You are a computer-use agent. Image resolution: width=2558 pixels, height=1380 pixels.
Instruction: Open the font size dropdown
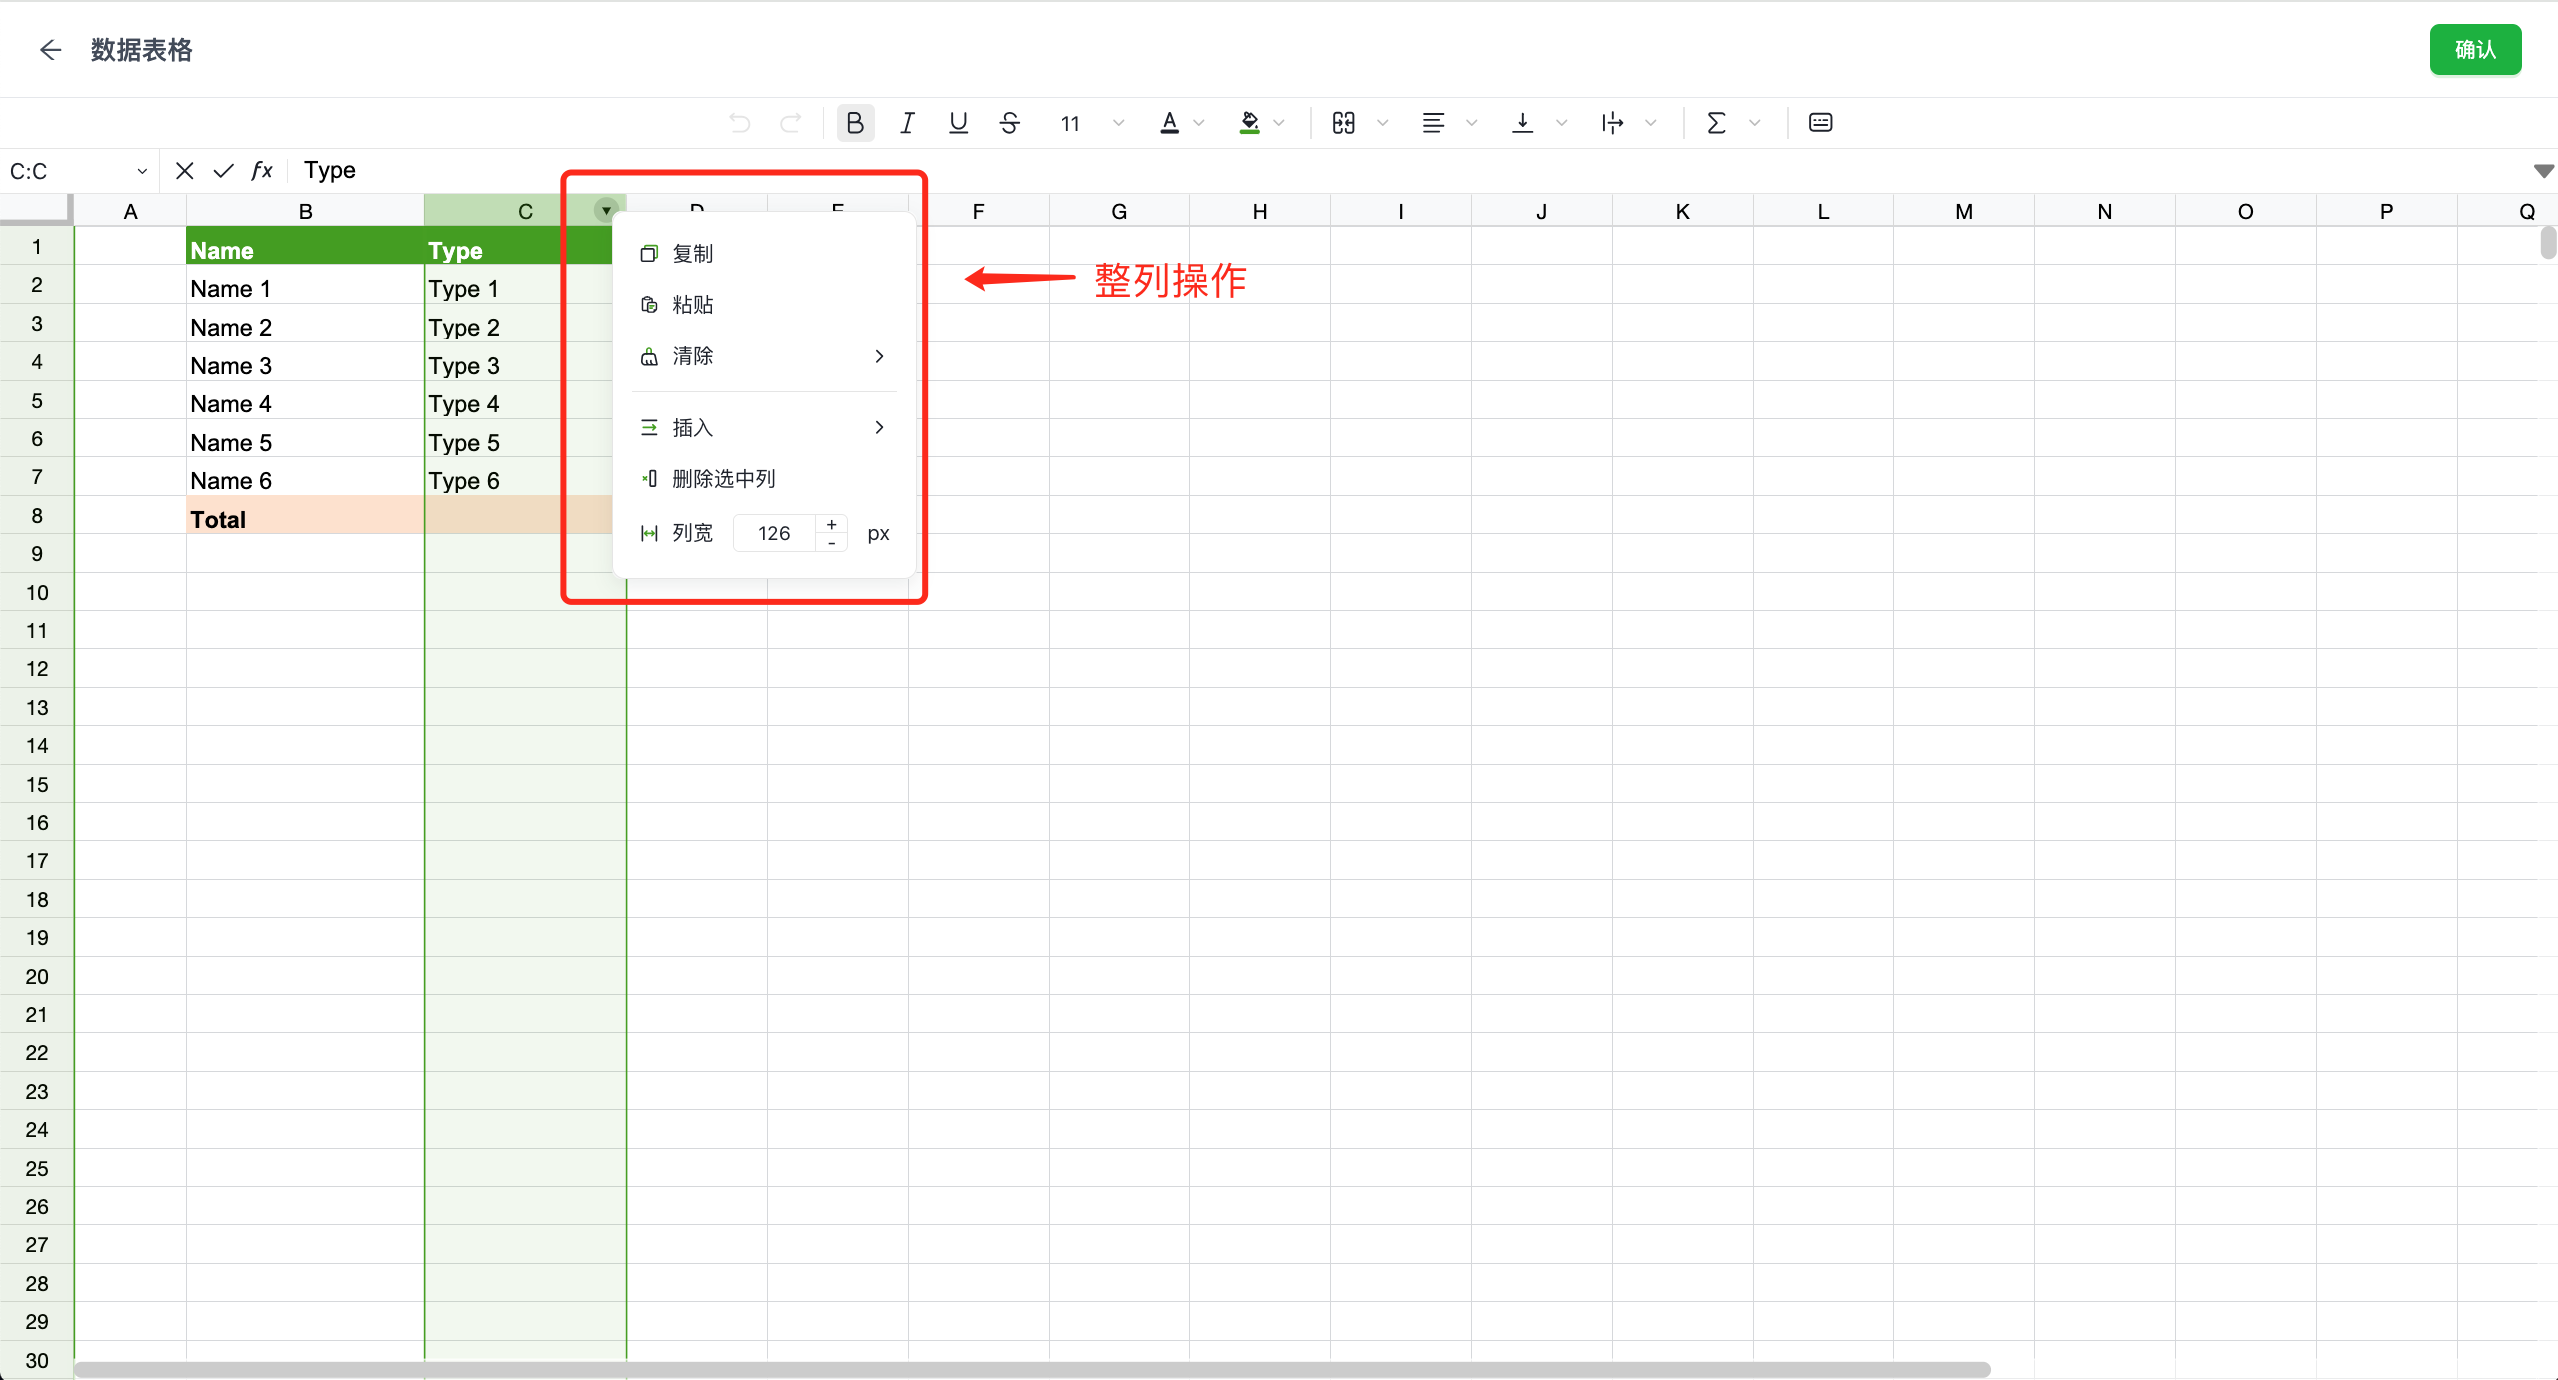point(1118,123)
